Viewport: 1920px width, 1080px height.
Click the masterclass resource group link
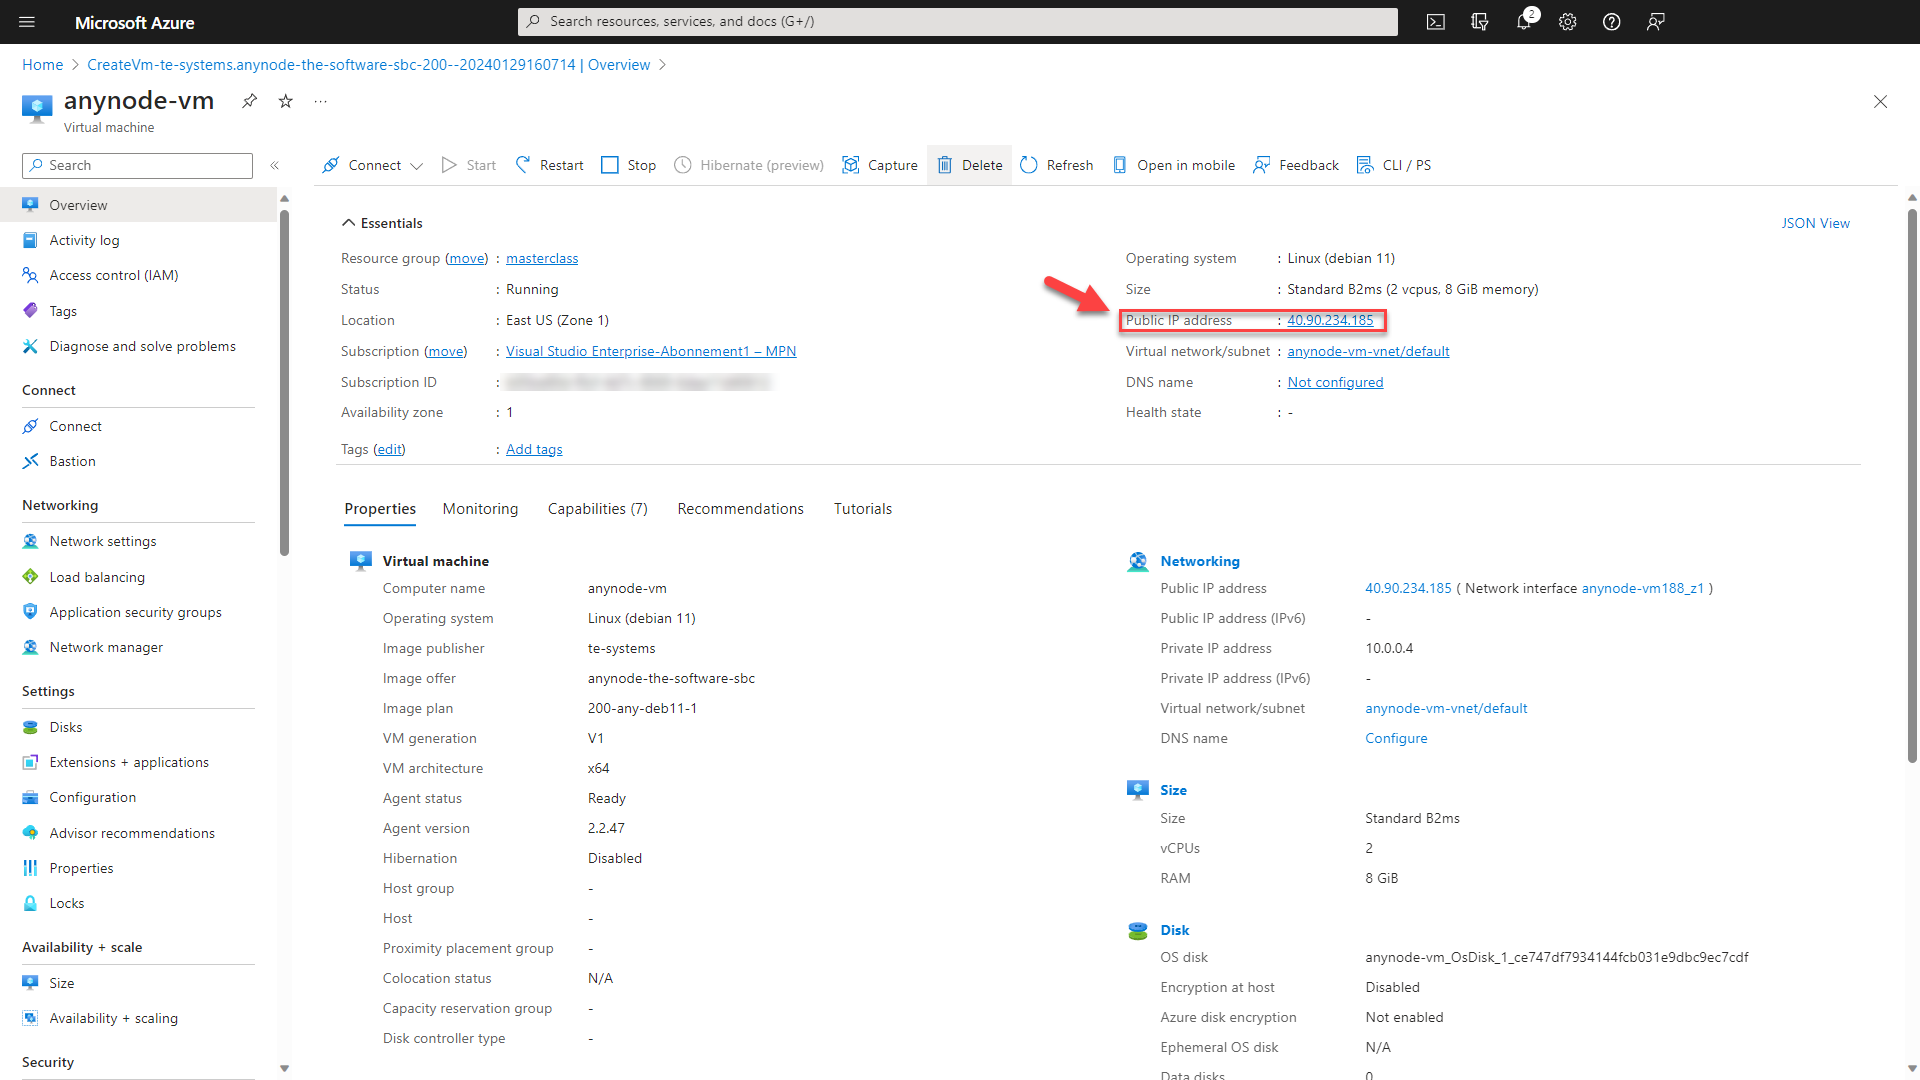tap(542, 258)
